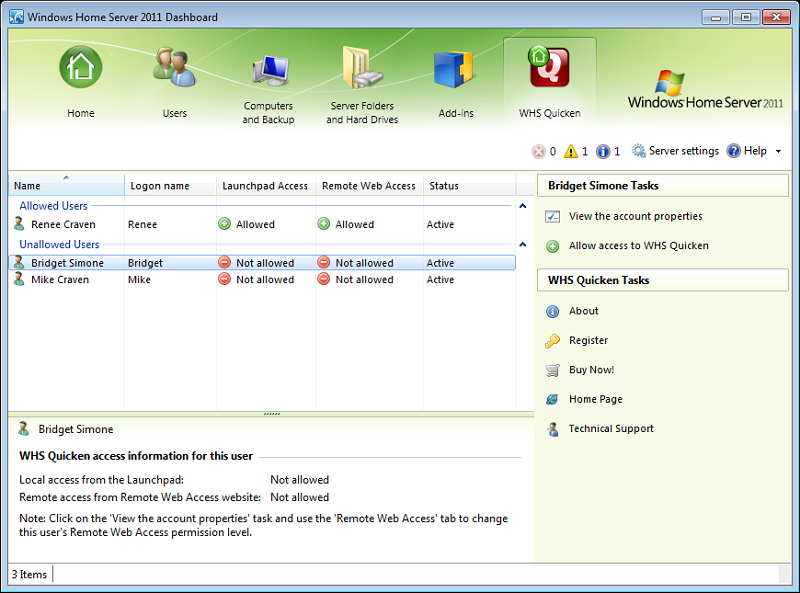Maximize the Dashboard window
The width and height of the screenshot is (800, 593).
pos(745,17)
